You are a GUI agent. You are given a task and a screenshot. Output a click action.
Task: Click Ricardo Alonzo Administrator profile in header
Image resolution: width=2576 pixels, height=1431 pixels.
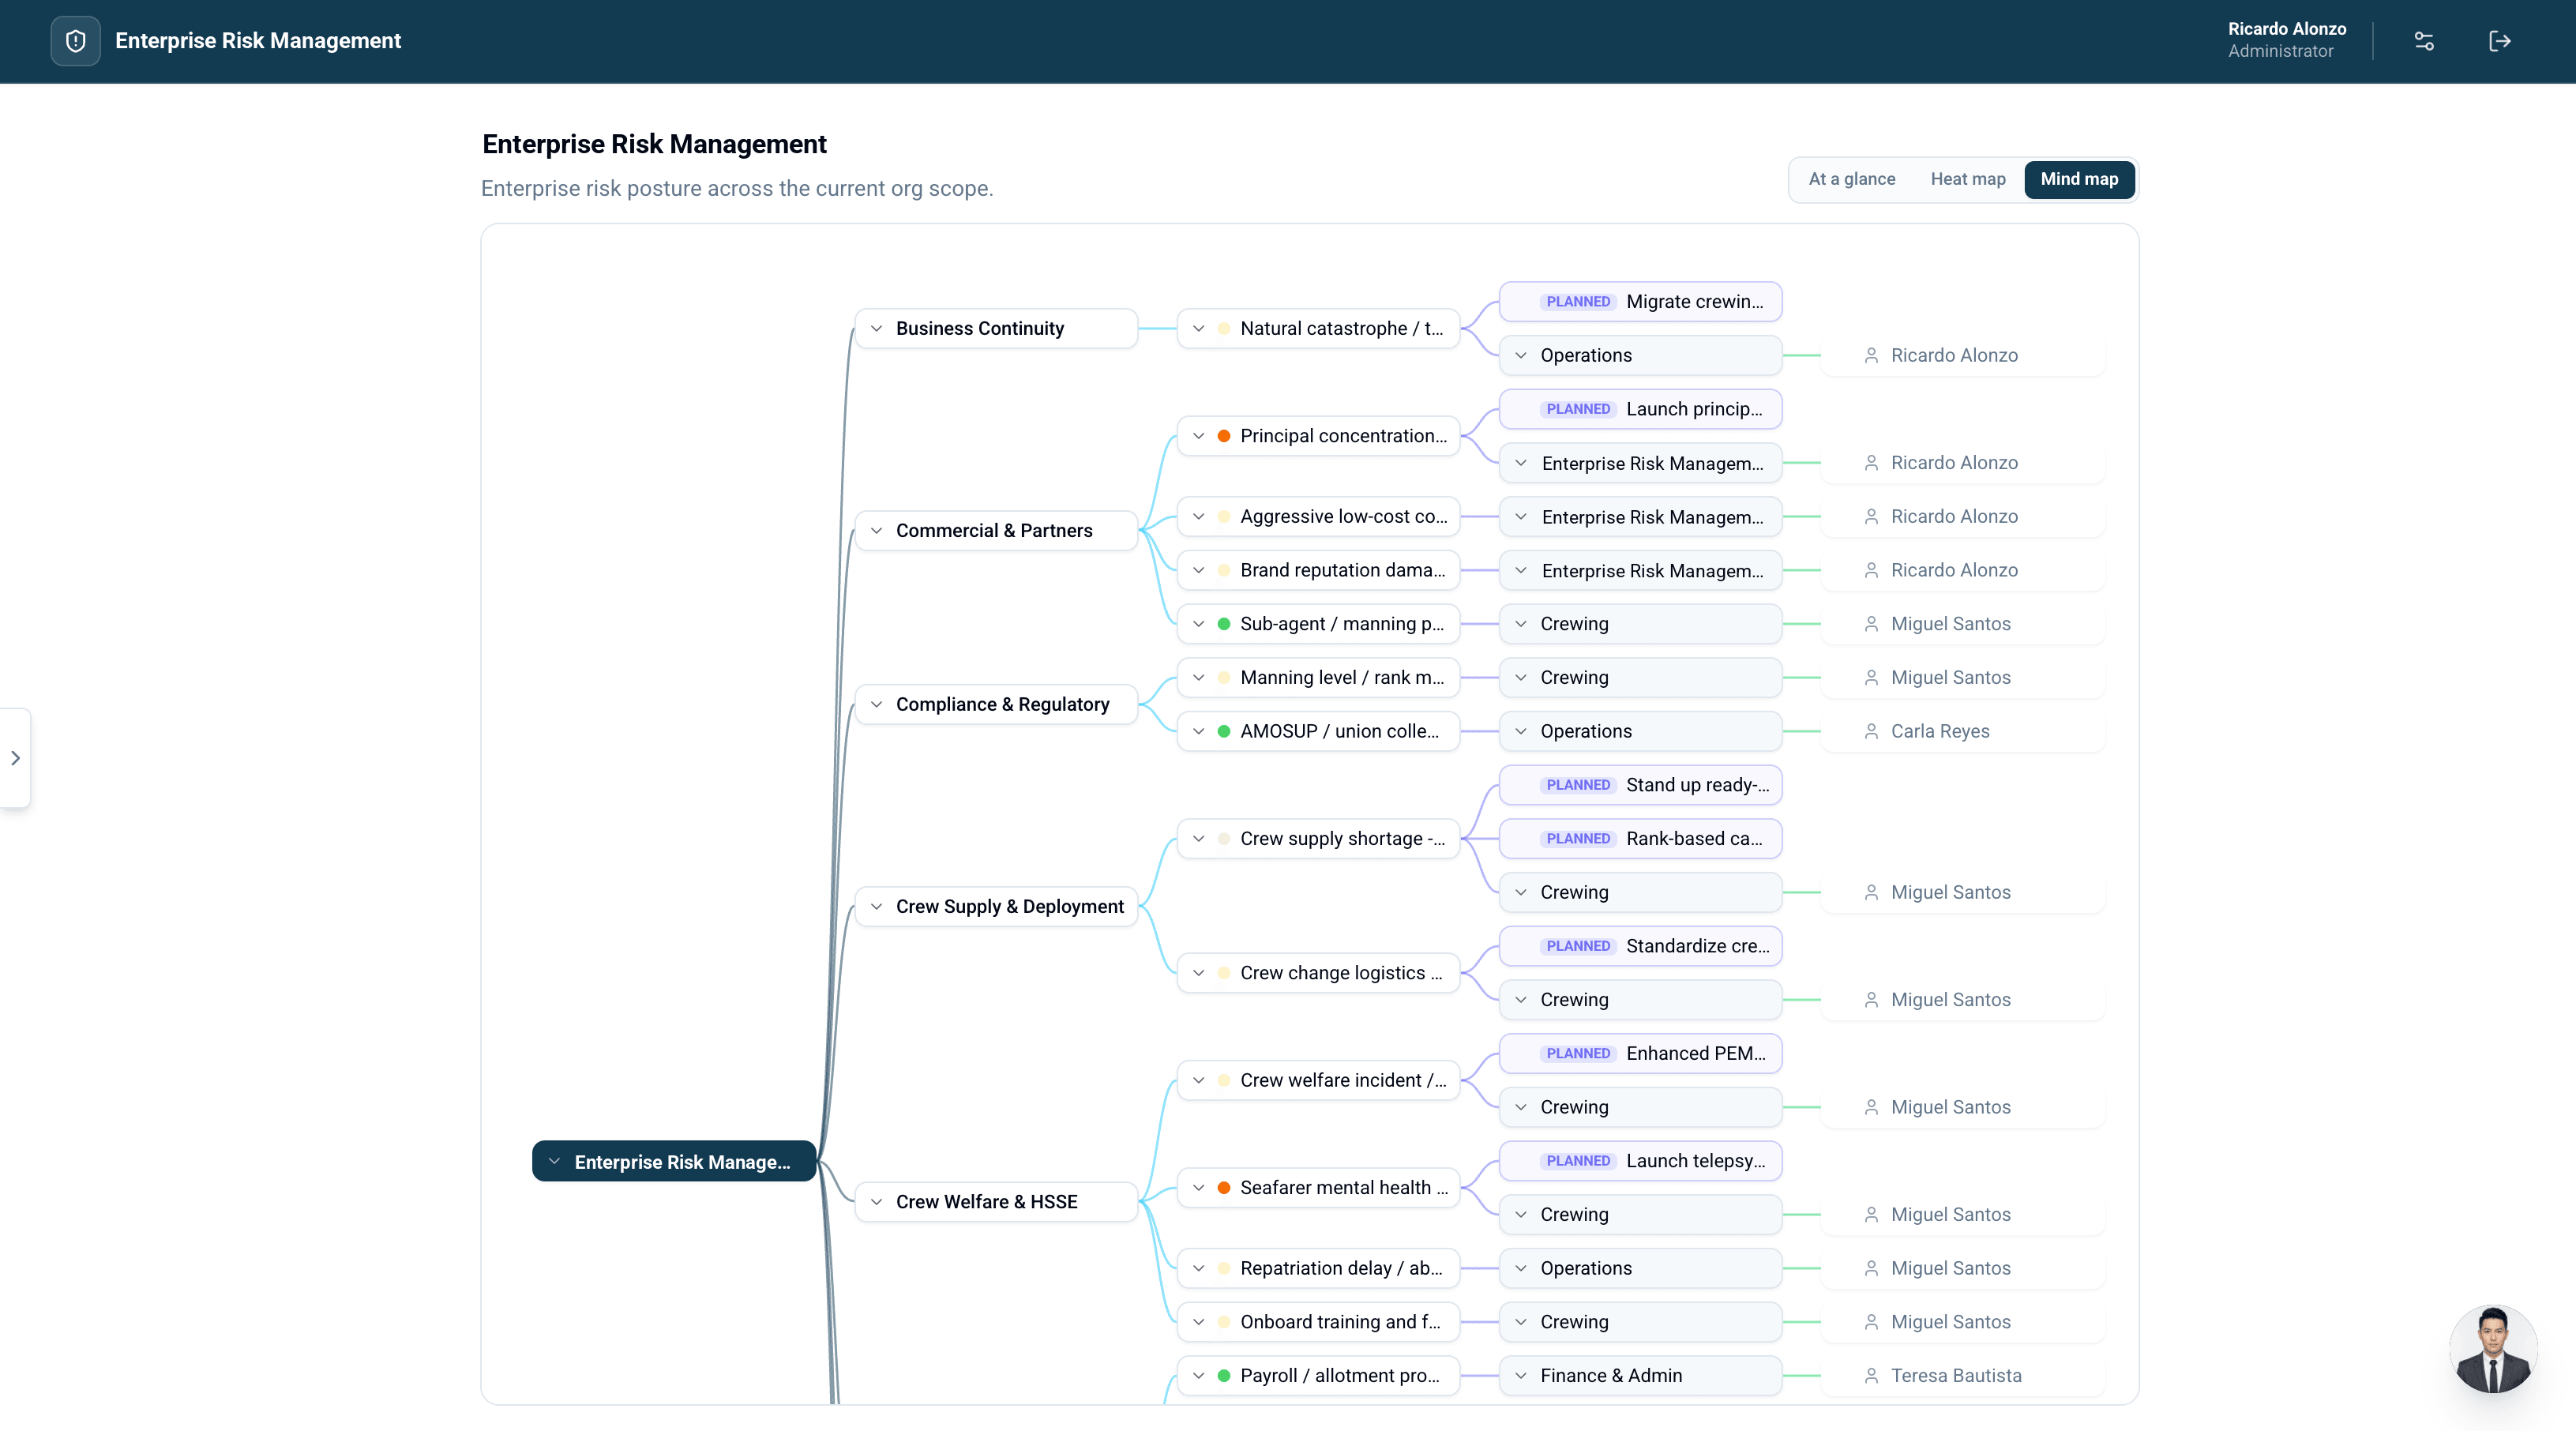coord(2286,40)
